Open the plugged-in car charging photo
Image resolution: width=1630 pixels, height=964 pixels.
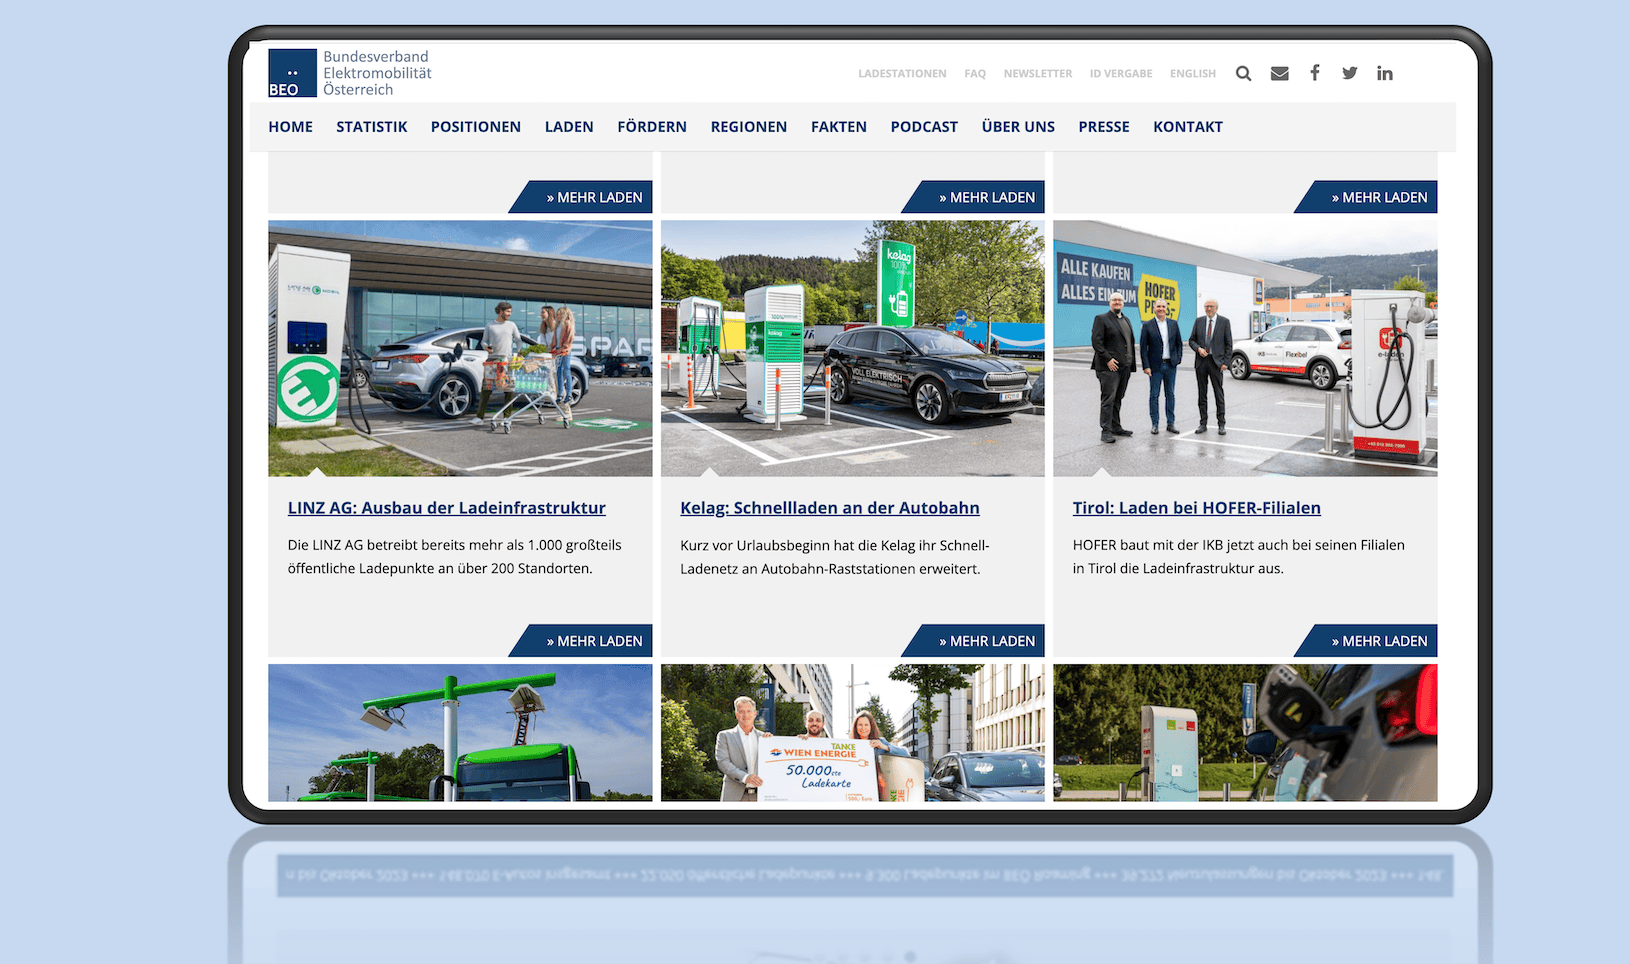pos(1245,733)
